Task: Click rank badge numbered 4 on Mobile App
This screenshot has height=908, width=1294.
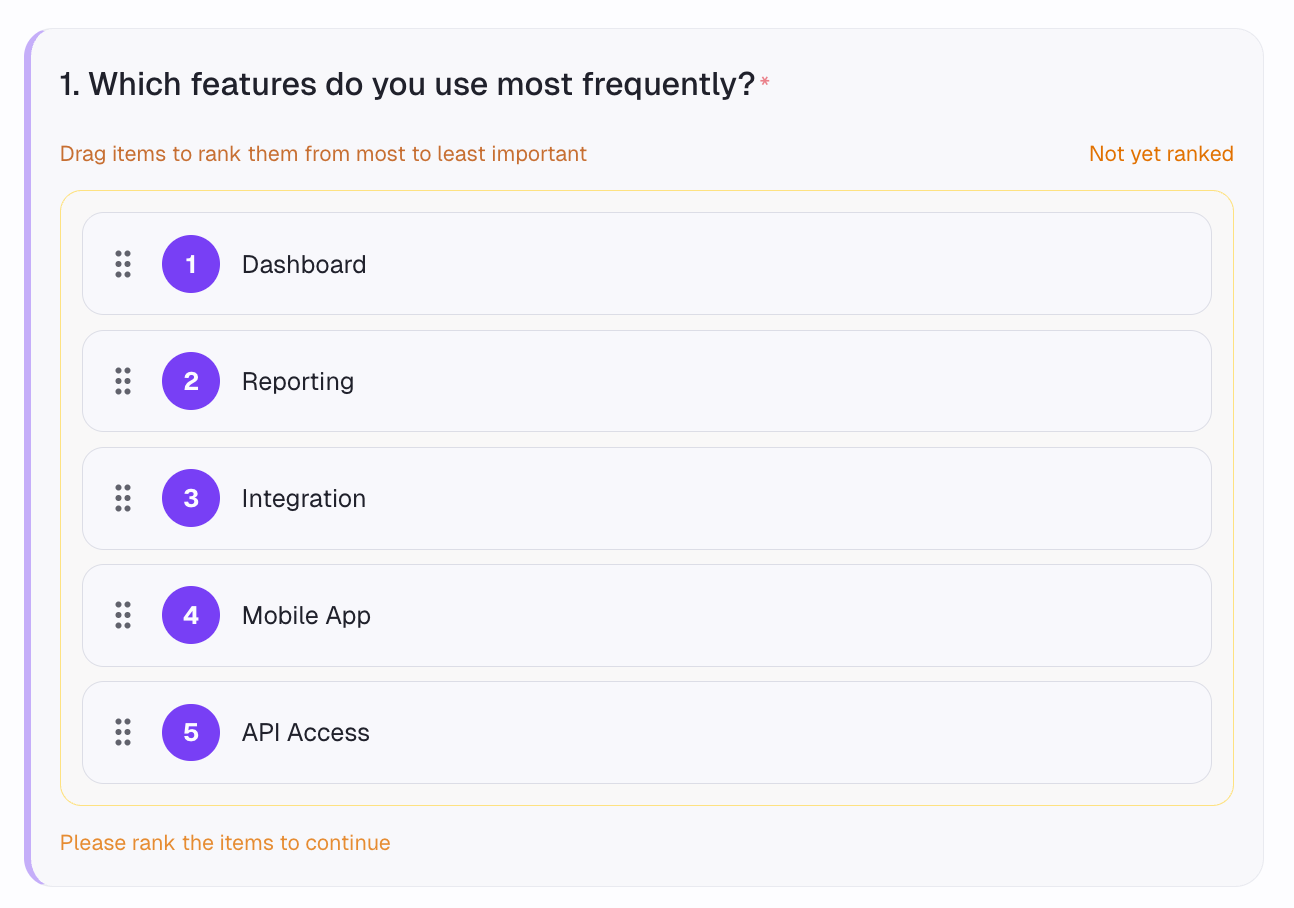Action: (x=190, y=615)
